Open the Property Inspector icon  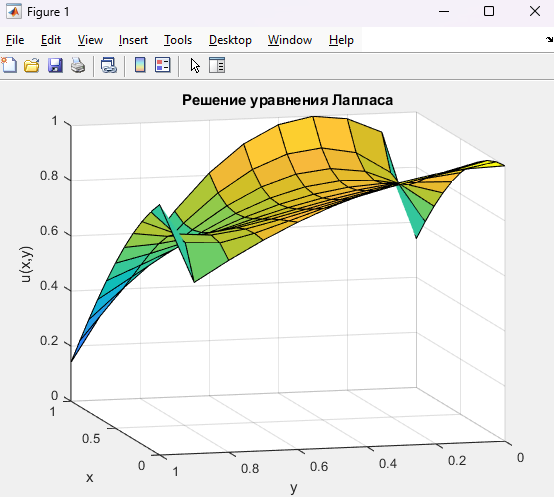pos(217,65)
